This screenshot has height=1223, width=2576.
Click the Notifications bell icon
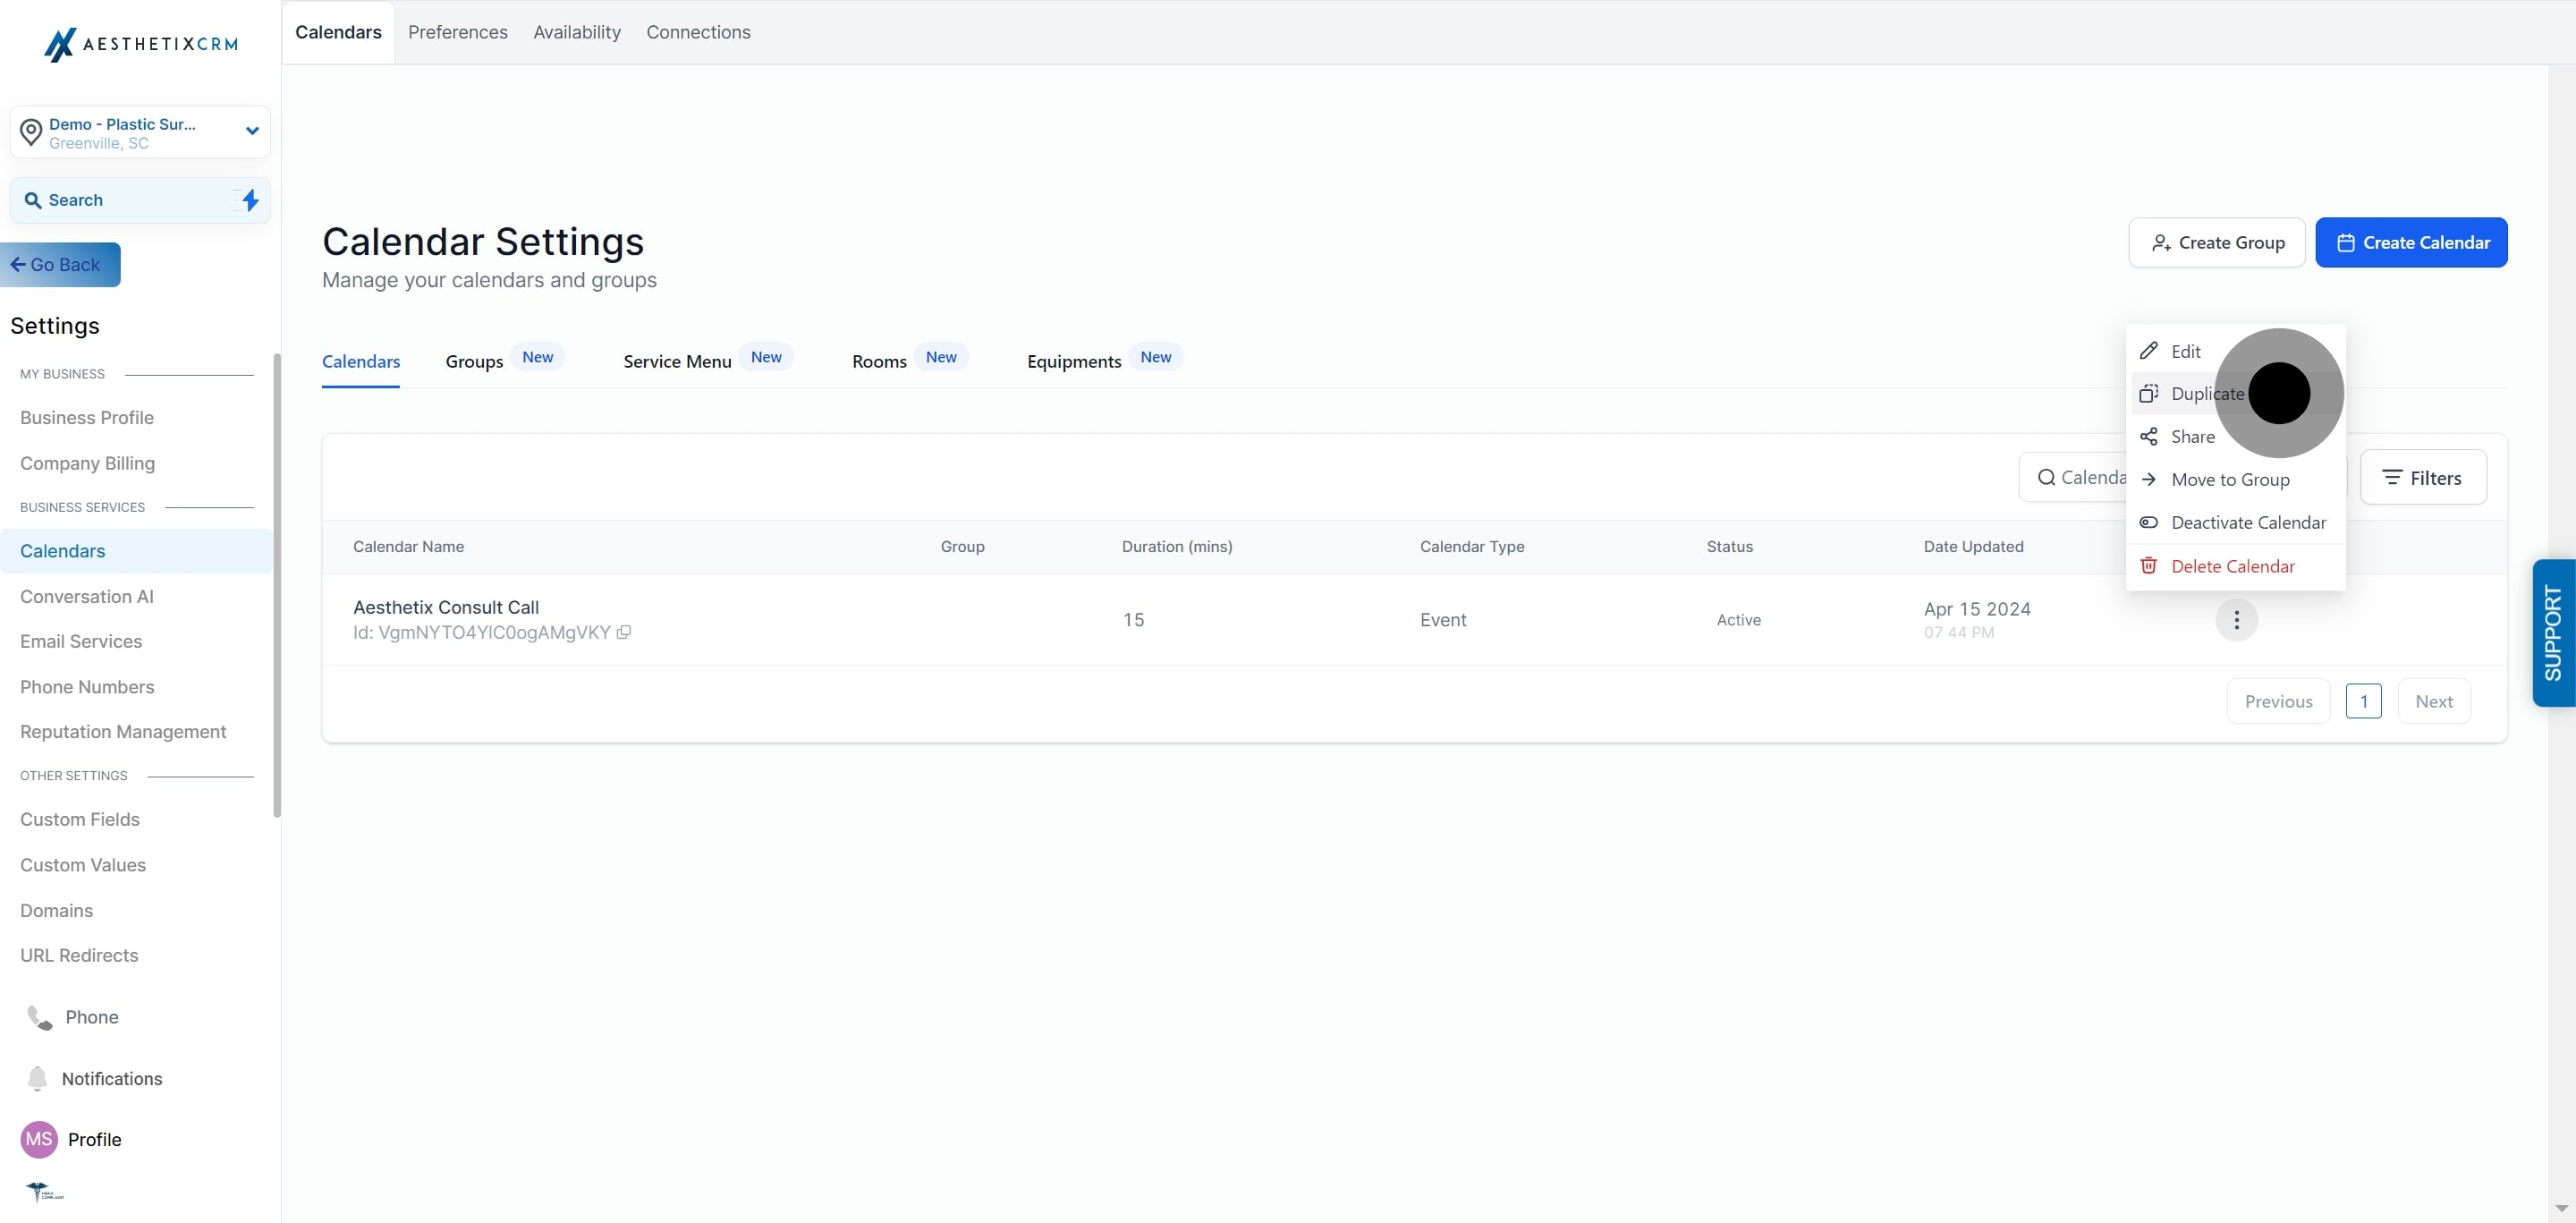click(37, 1078)
